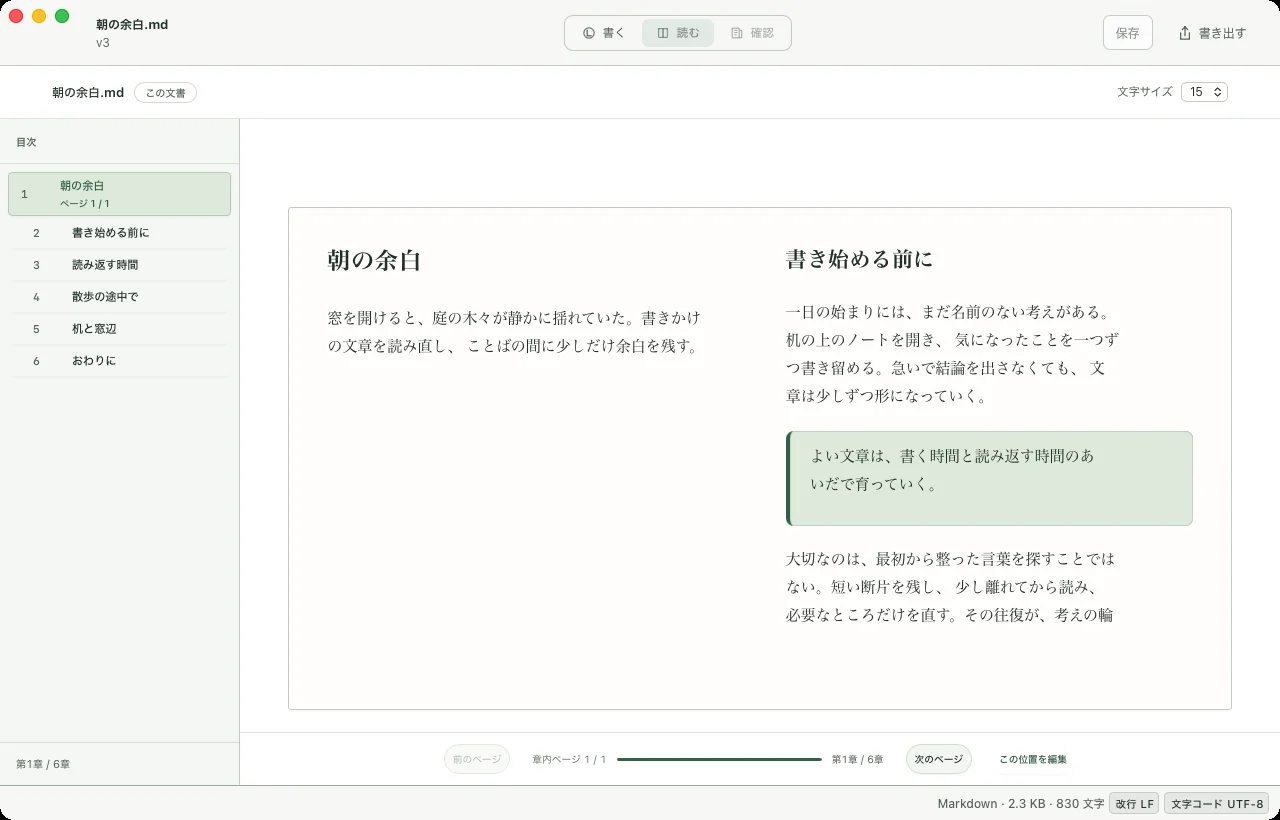Select chapter 4 散歩の途中で in outline

click(x=120, y=297)
